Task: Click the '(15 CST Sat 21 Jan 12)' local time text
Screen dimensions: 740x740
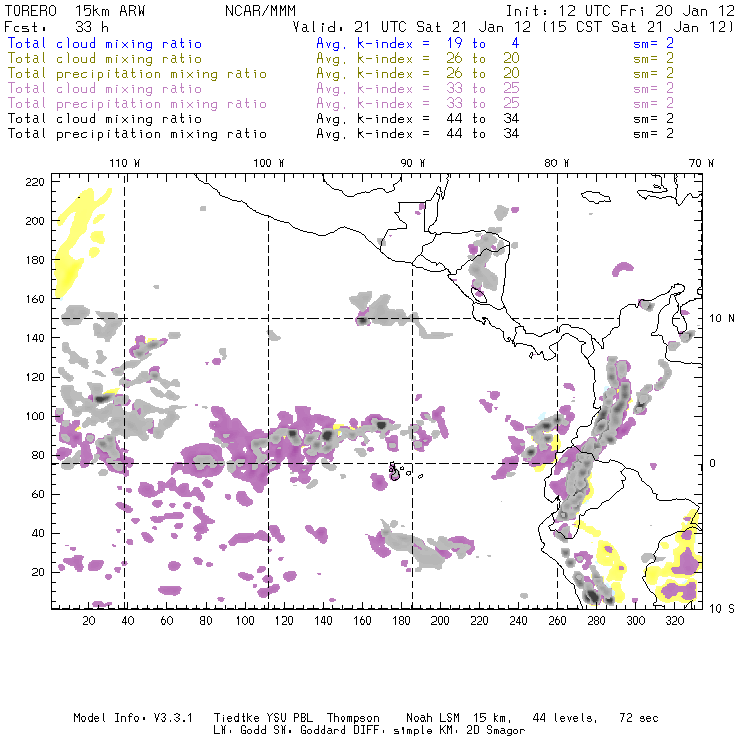Action: click(637, 27)
